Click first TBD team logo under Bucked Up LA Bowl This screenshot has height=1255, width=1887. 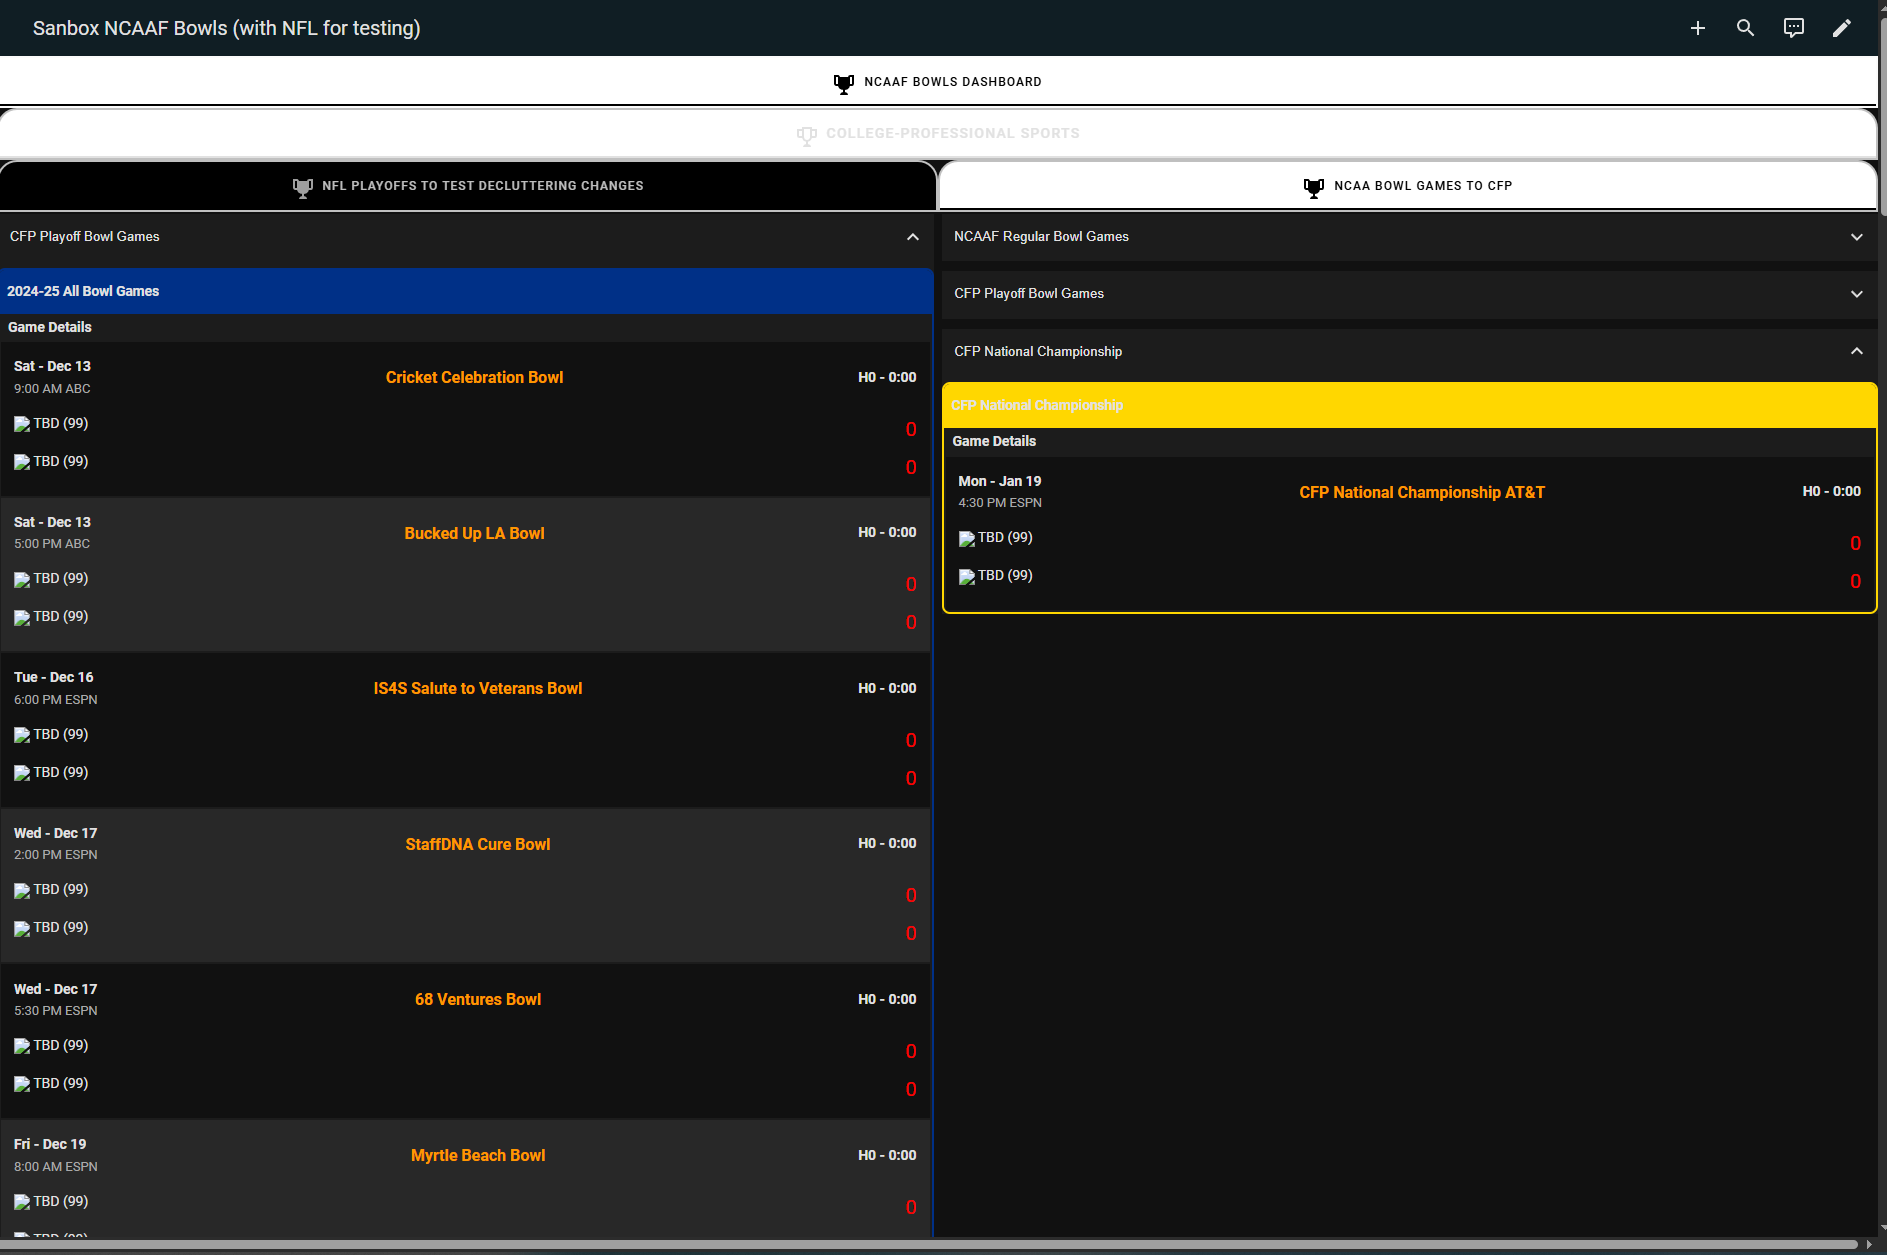coord(22,579)
